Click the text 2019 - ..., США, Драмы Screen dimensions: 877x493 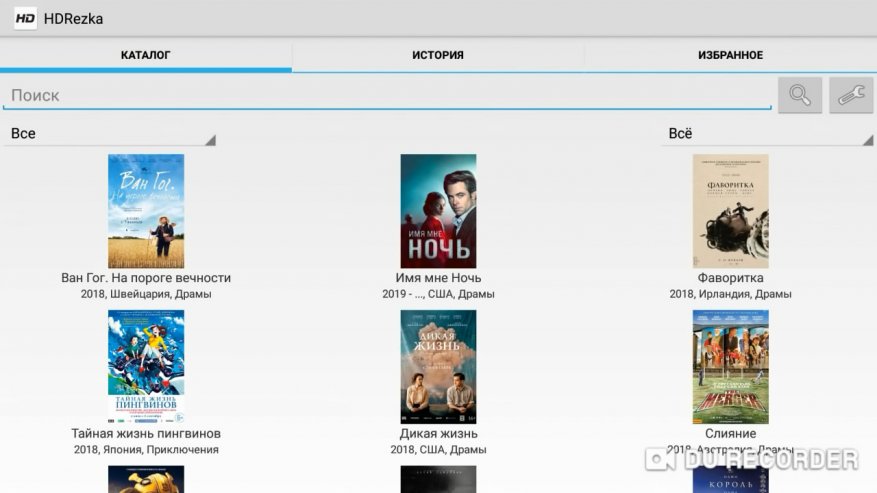coord(438,294)
